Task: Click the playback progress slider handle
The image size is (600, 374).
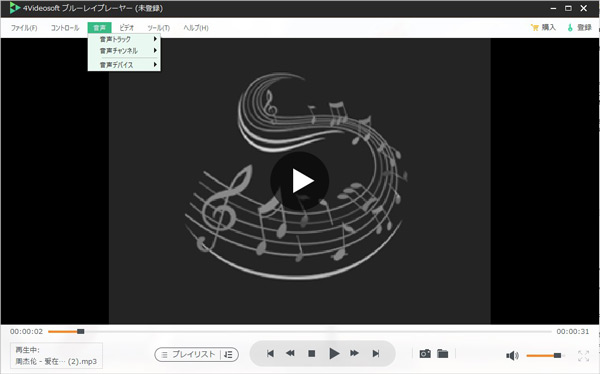Action: (x=80, y=332)
